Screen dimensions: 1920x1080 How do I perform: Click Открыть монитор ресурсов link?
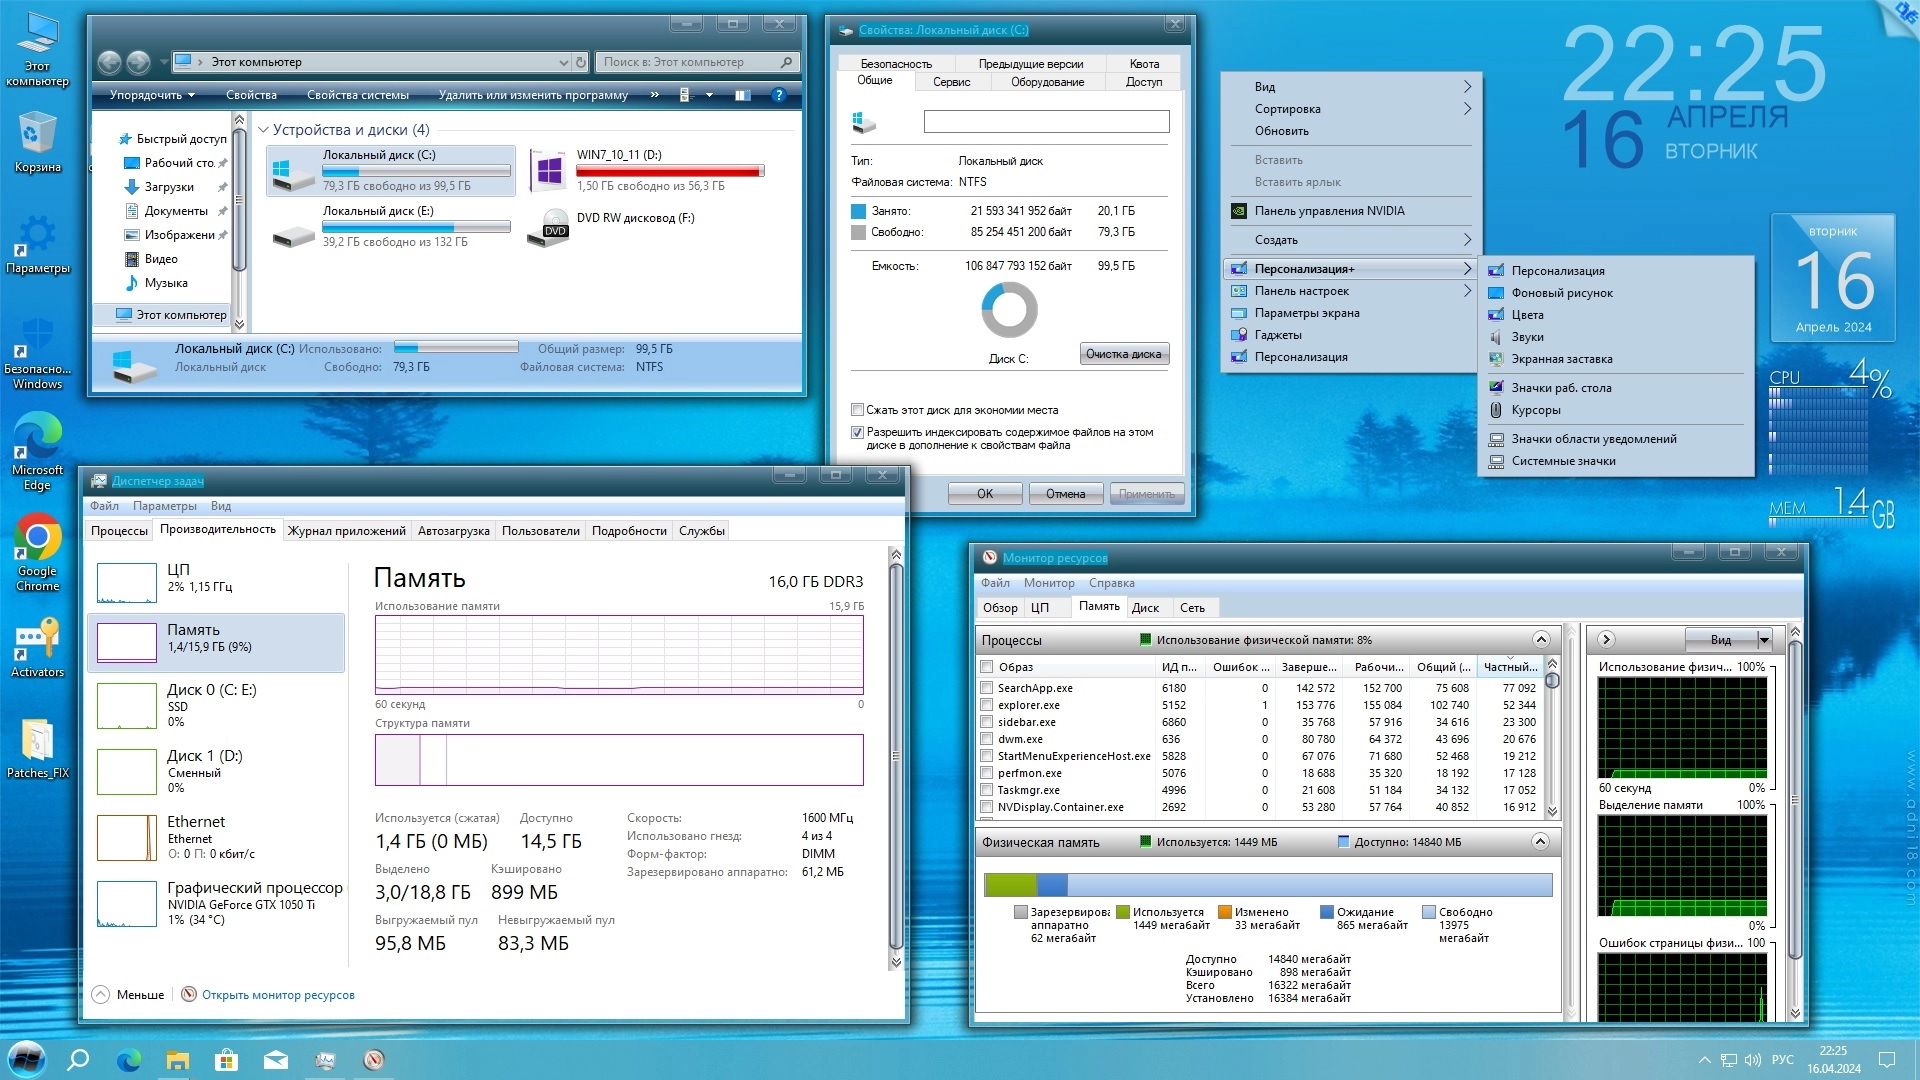click(278, 995)
